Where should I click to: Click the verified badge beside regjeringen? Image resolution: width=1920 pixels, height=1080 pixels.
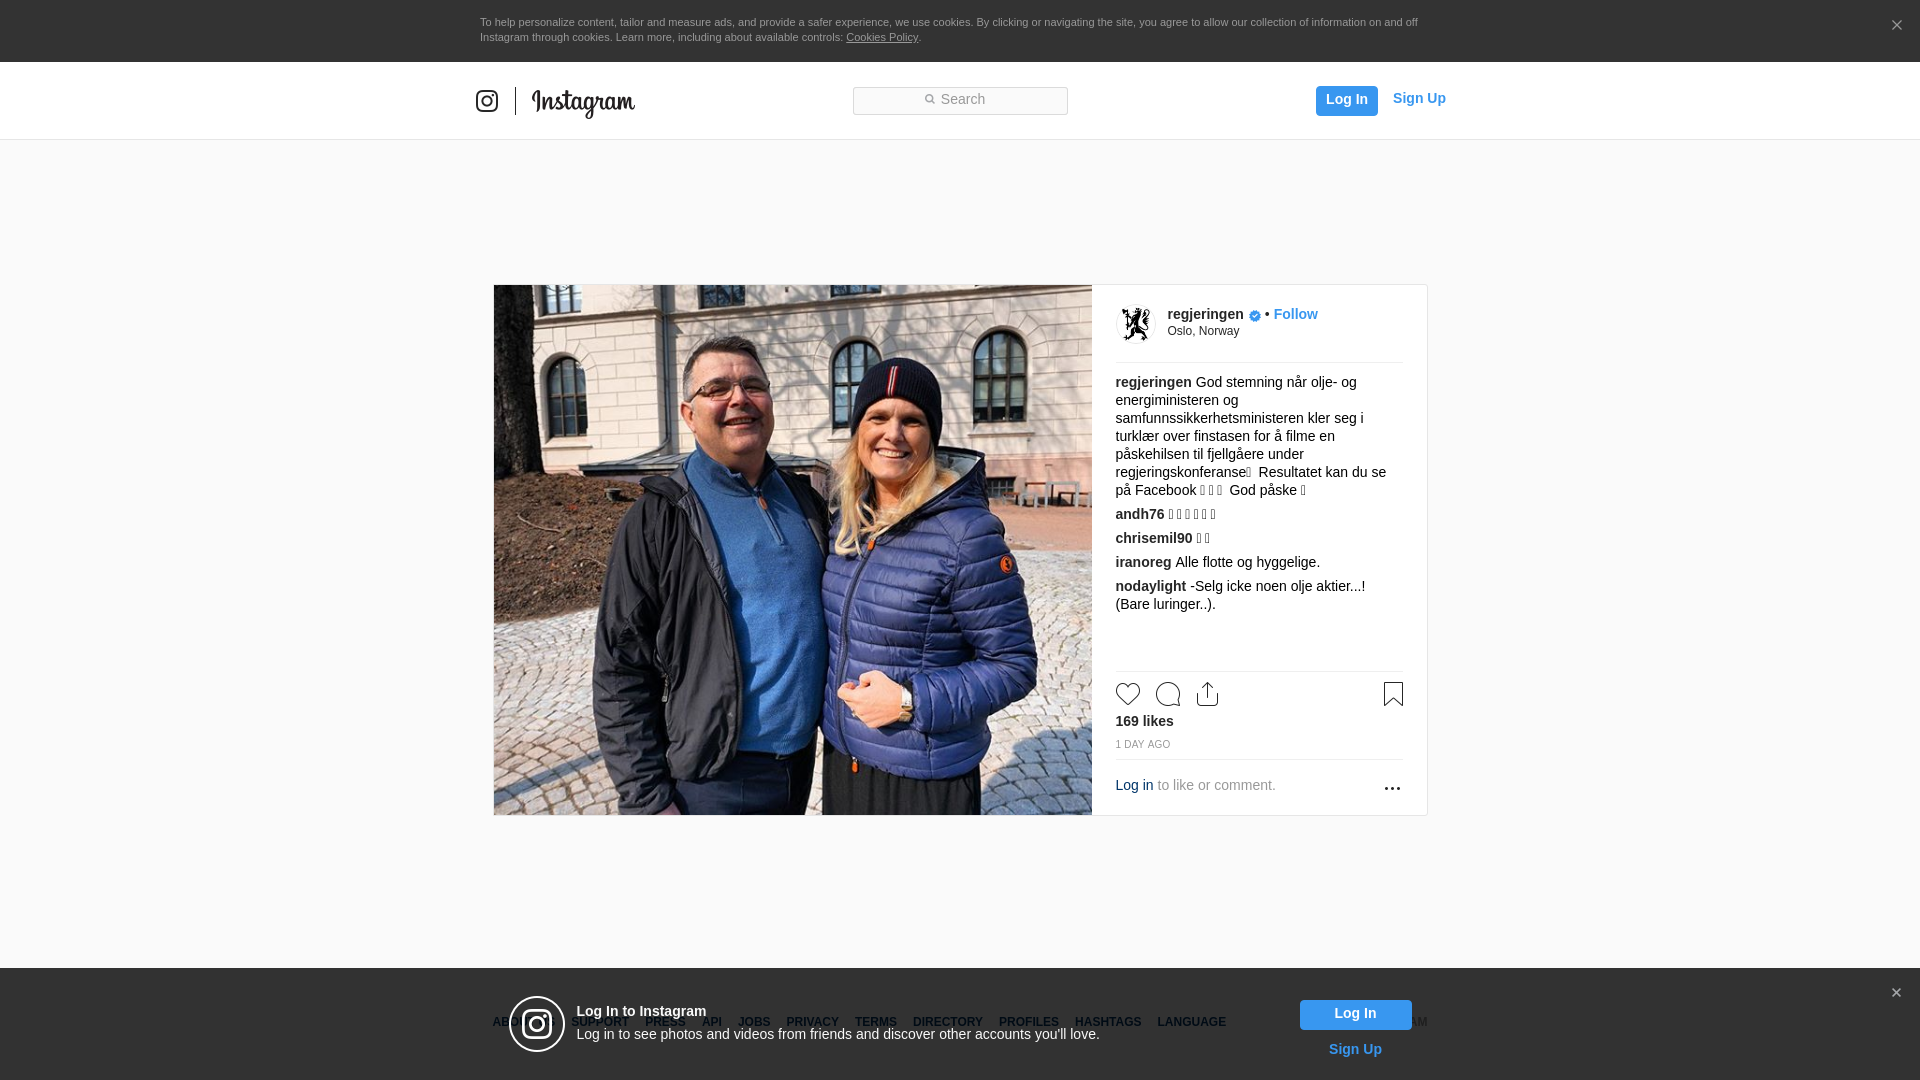coord(1255,316)
